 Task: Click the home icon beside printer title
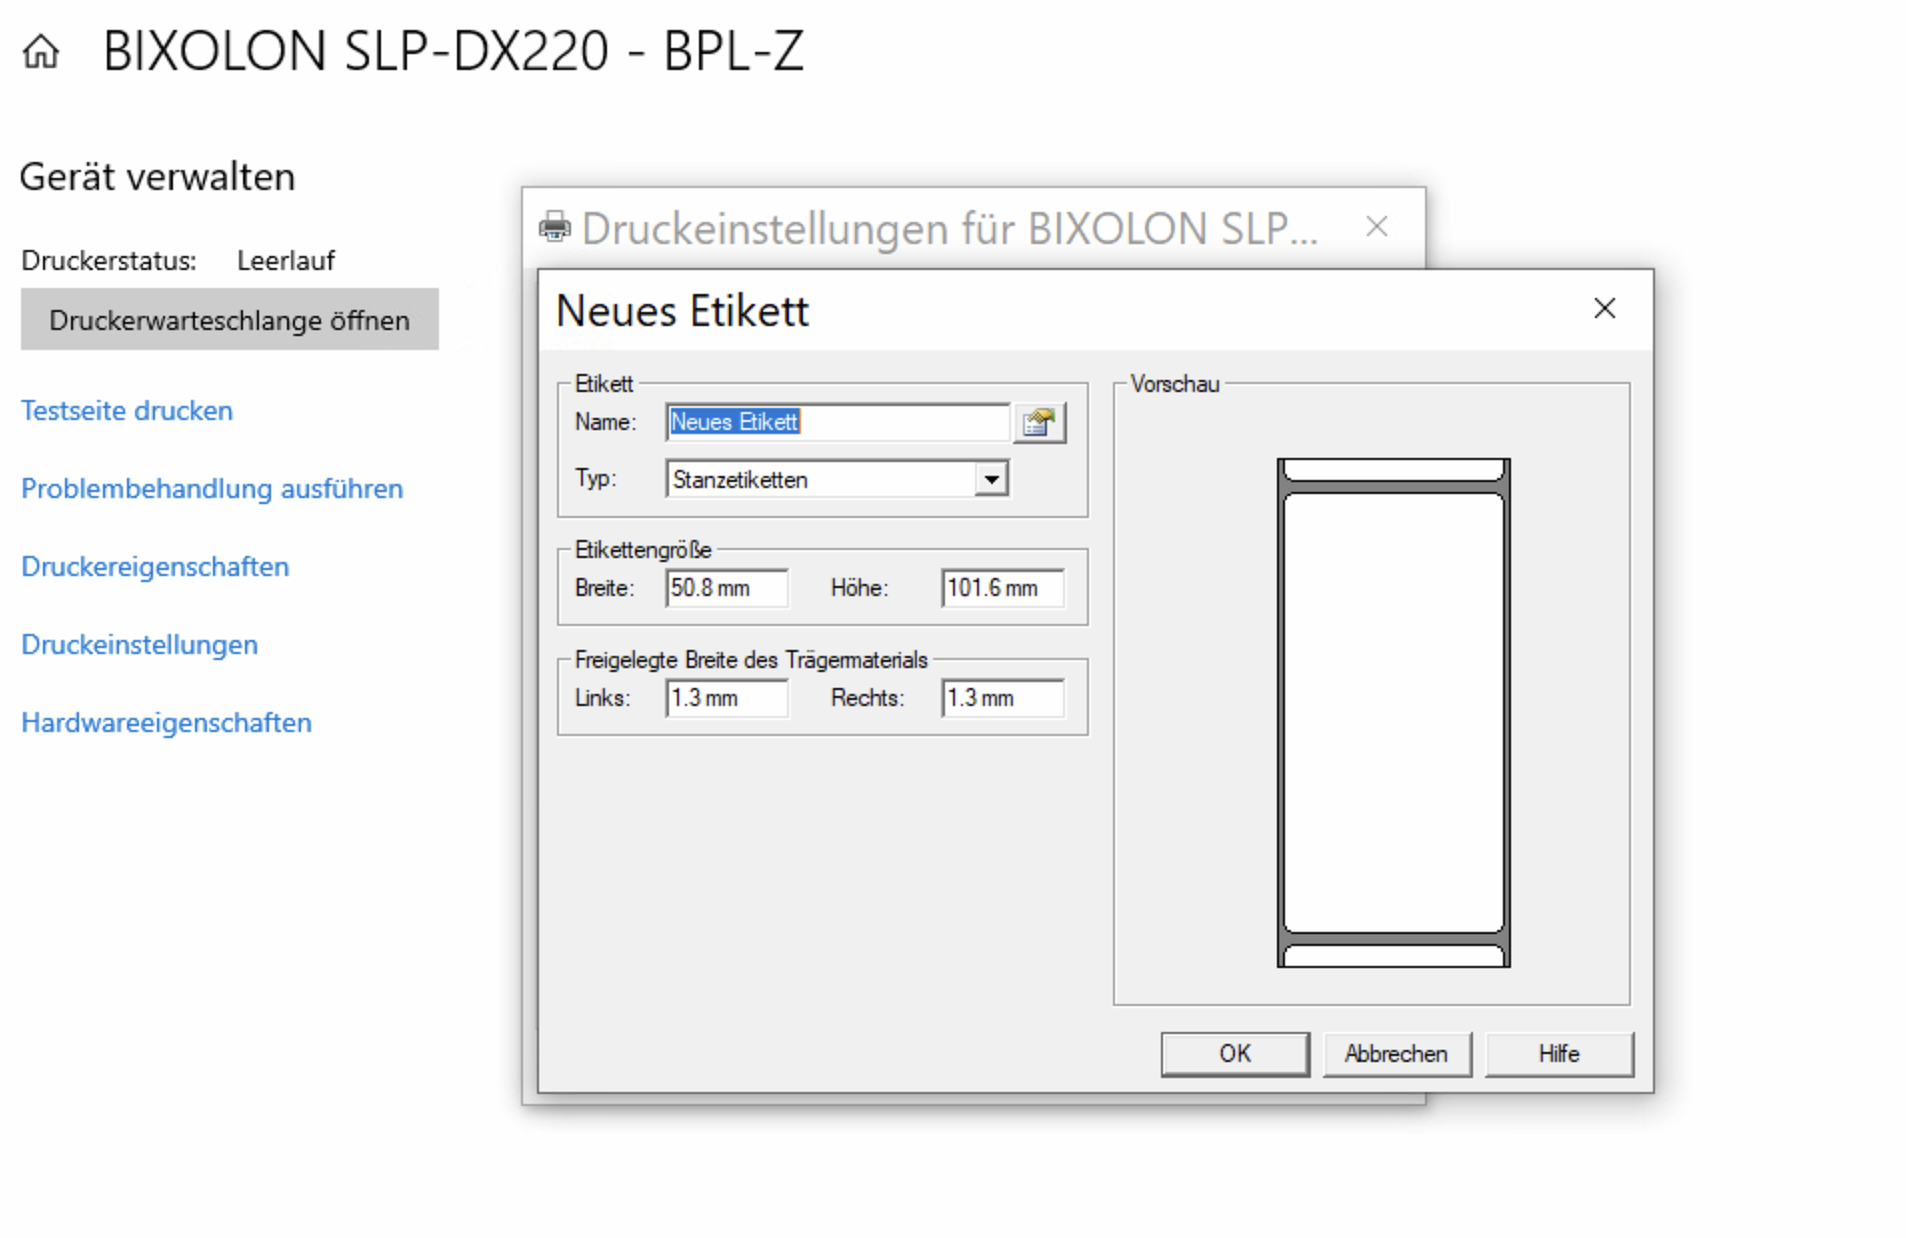point(41,51)
